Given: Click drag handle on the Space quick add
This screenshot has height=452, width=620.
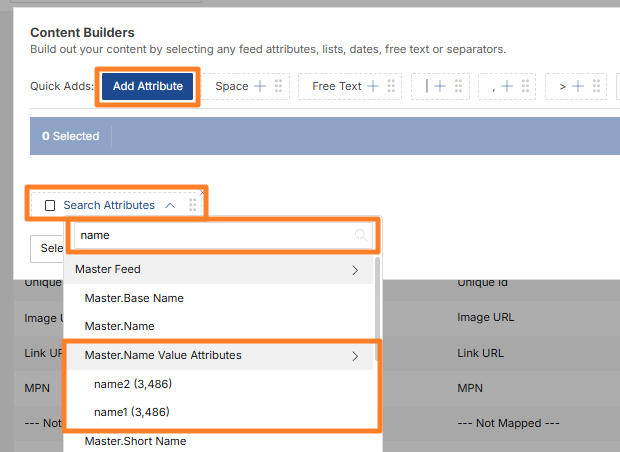Looking at the screenshot, I should [279, 87].
